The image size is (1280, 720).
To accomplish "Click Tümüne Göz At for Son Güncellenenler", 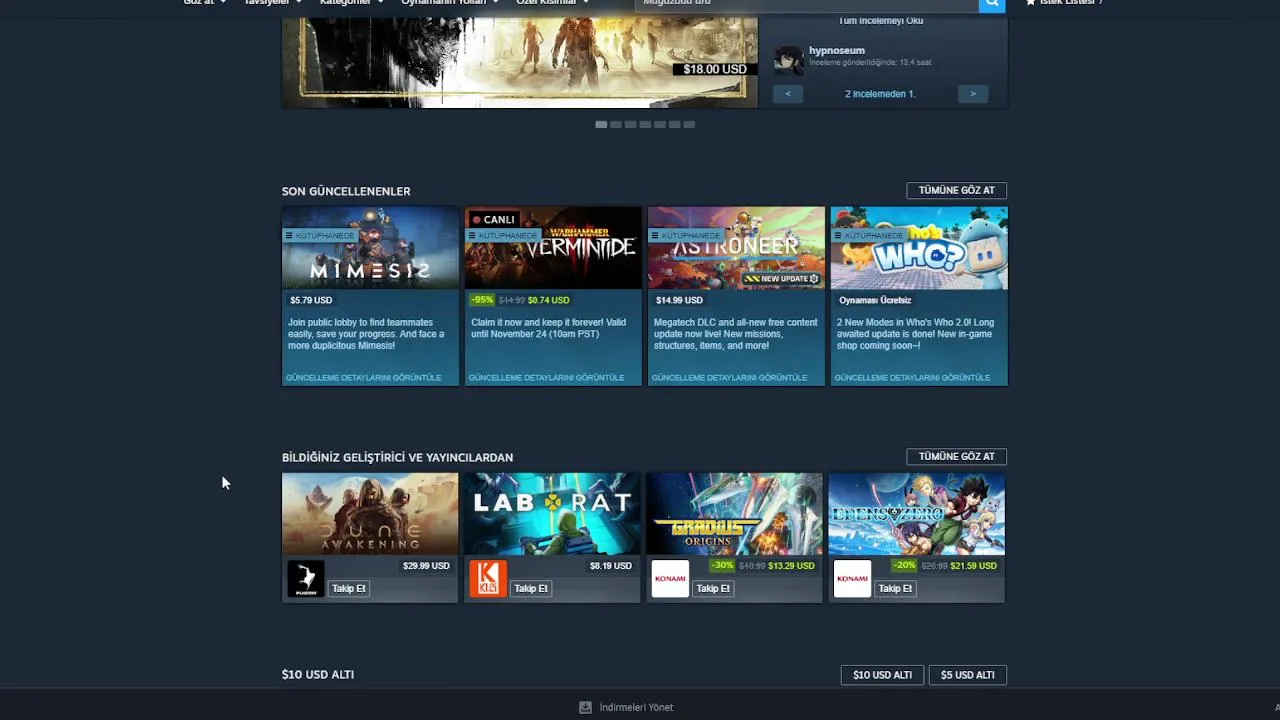I will pos(956,190).
